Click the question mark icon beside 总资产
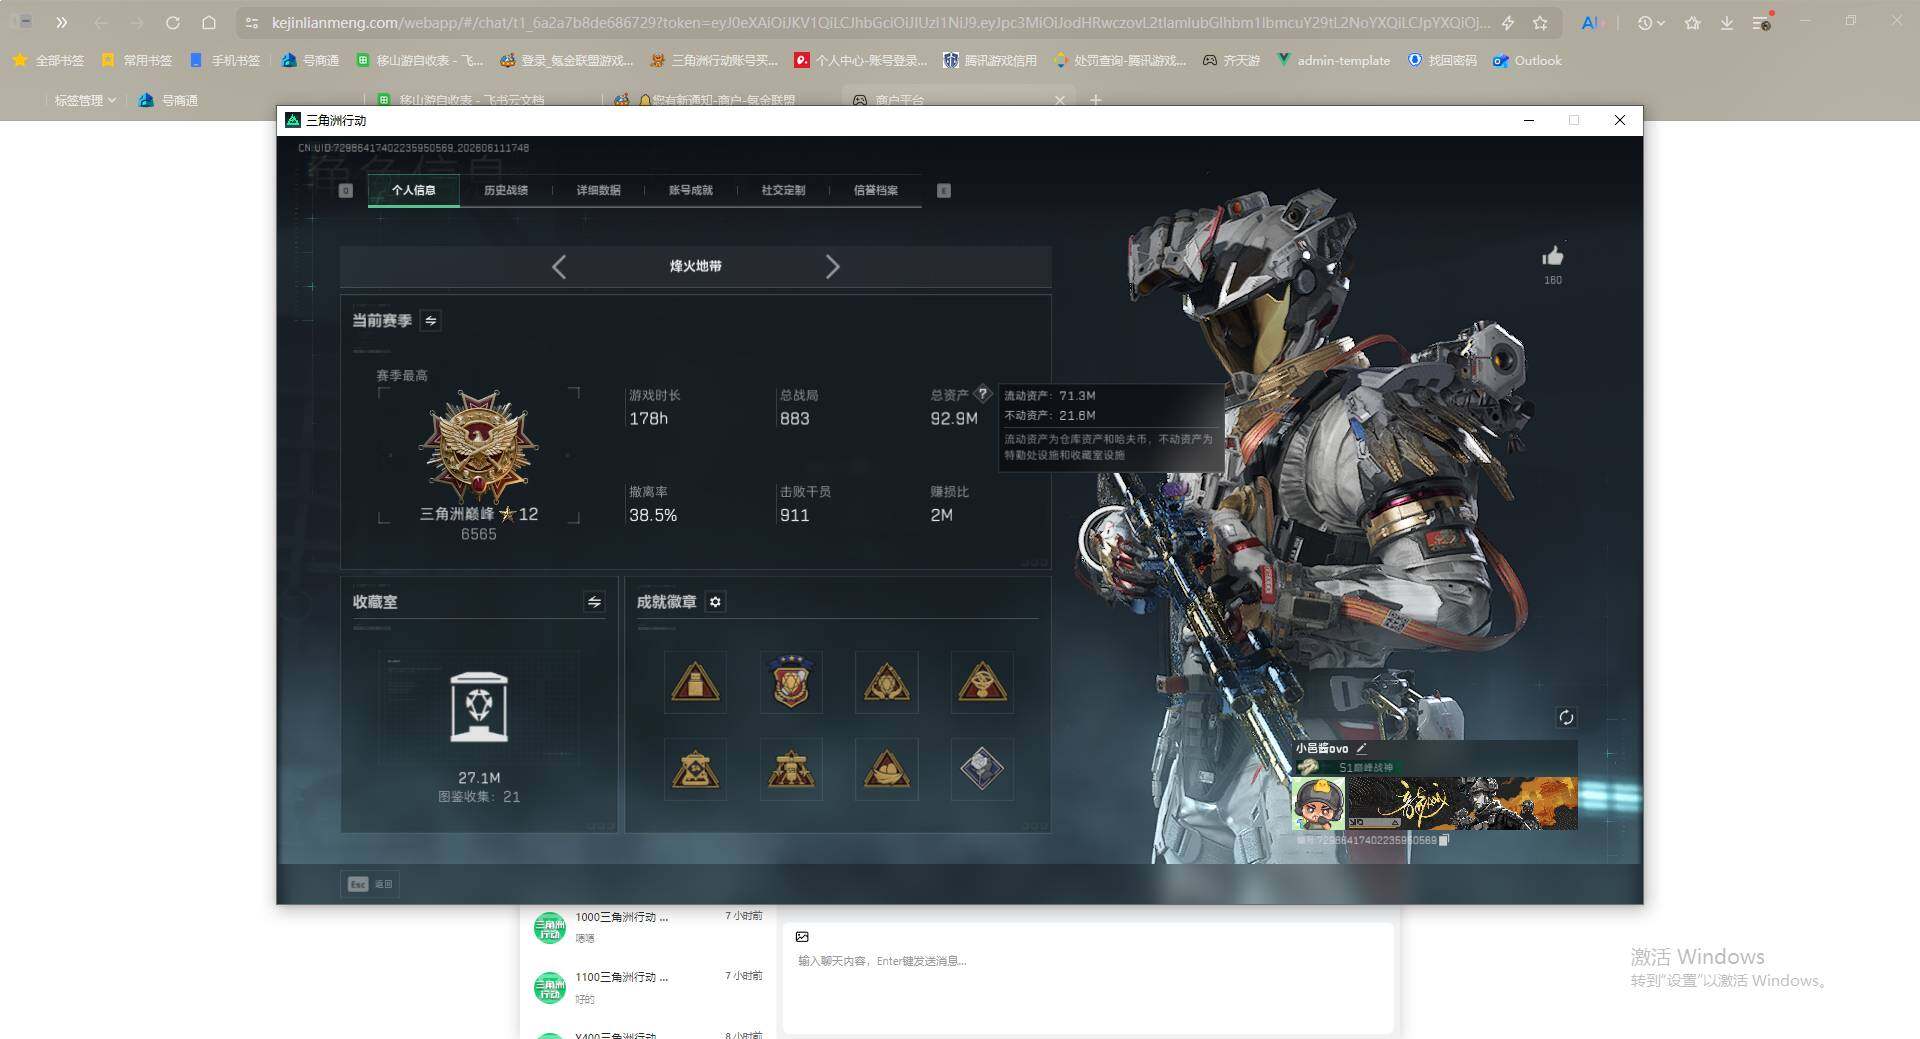The image size is (1920, 1039). (x=982, y=393)
